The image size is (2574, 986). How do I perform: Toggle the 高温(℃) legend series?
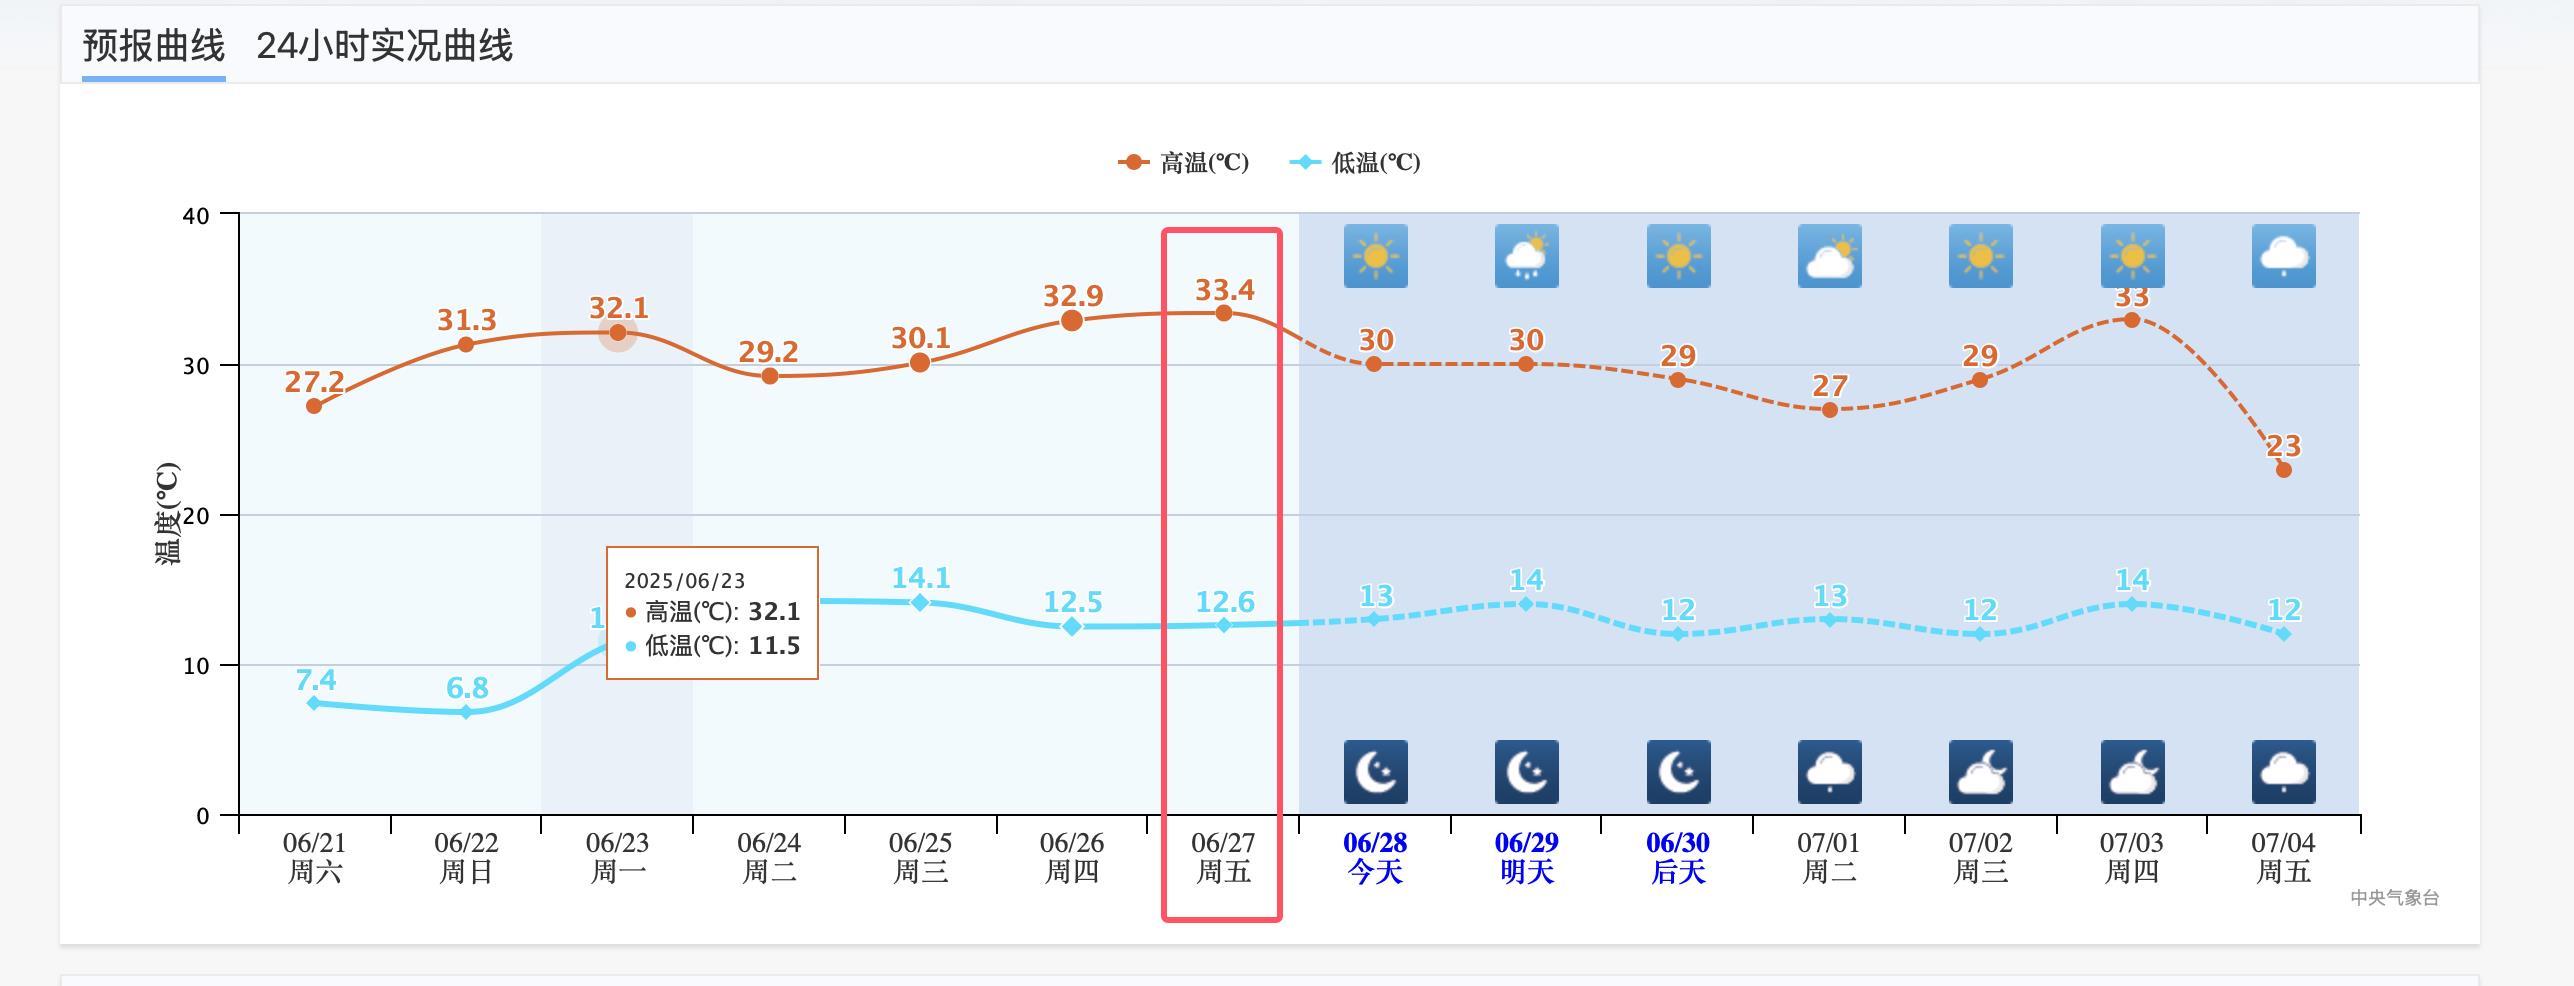1184,162
